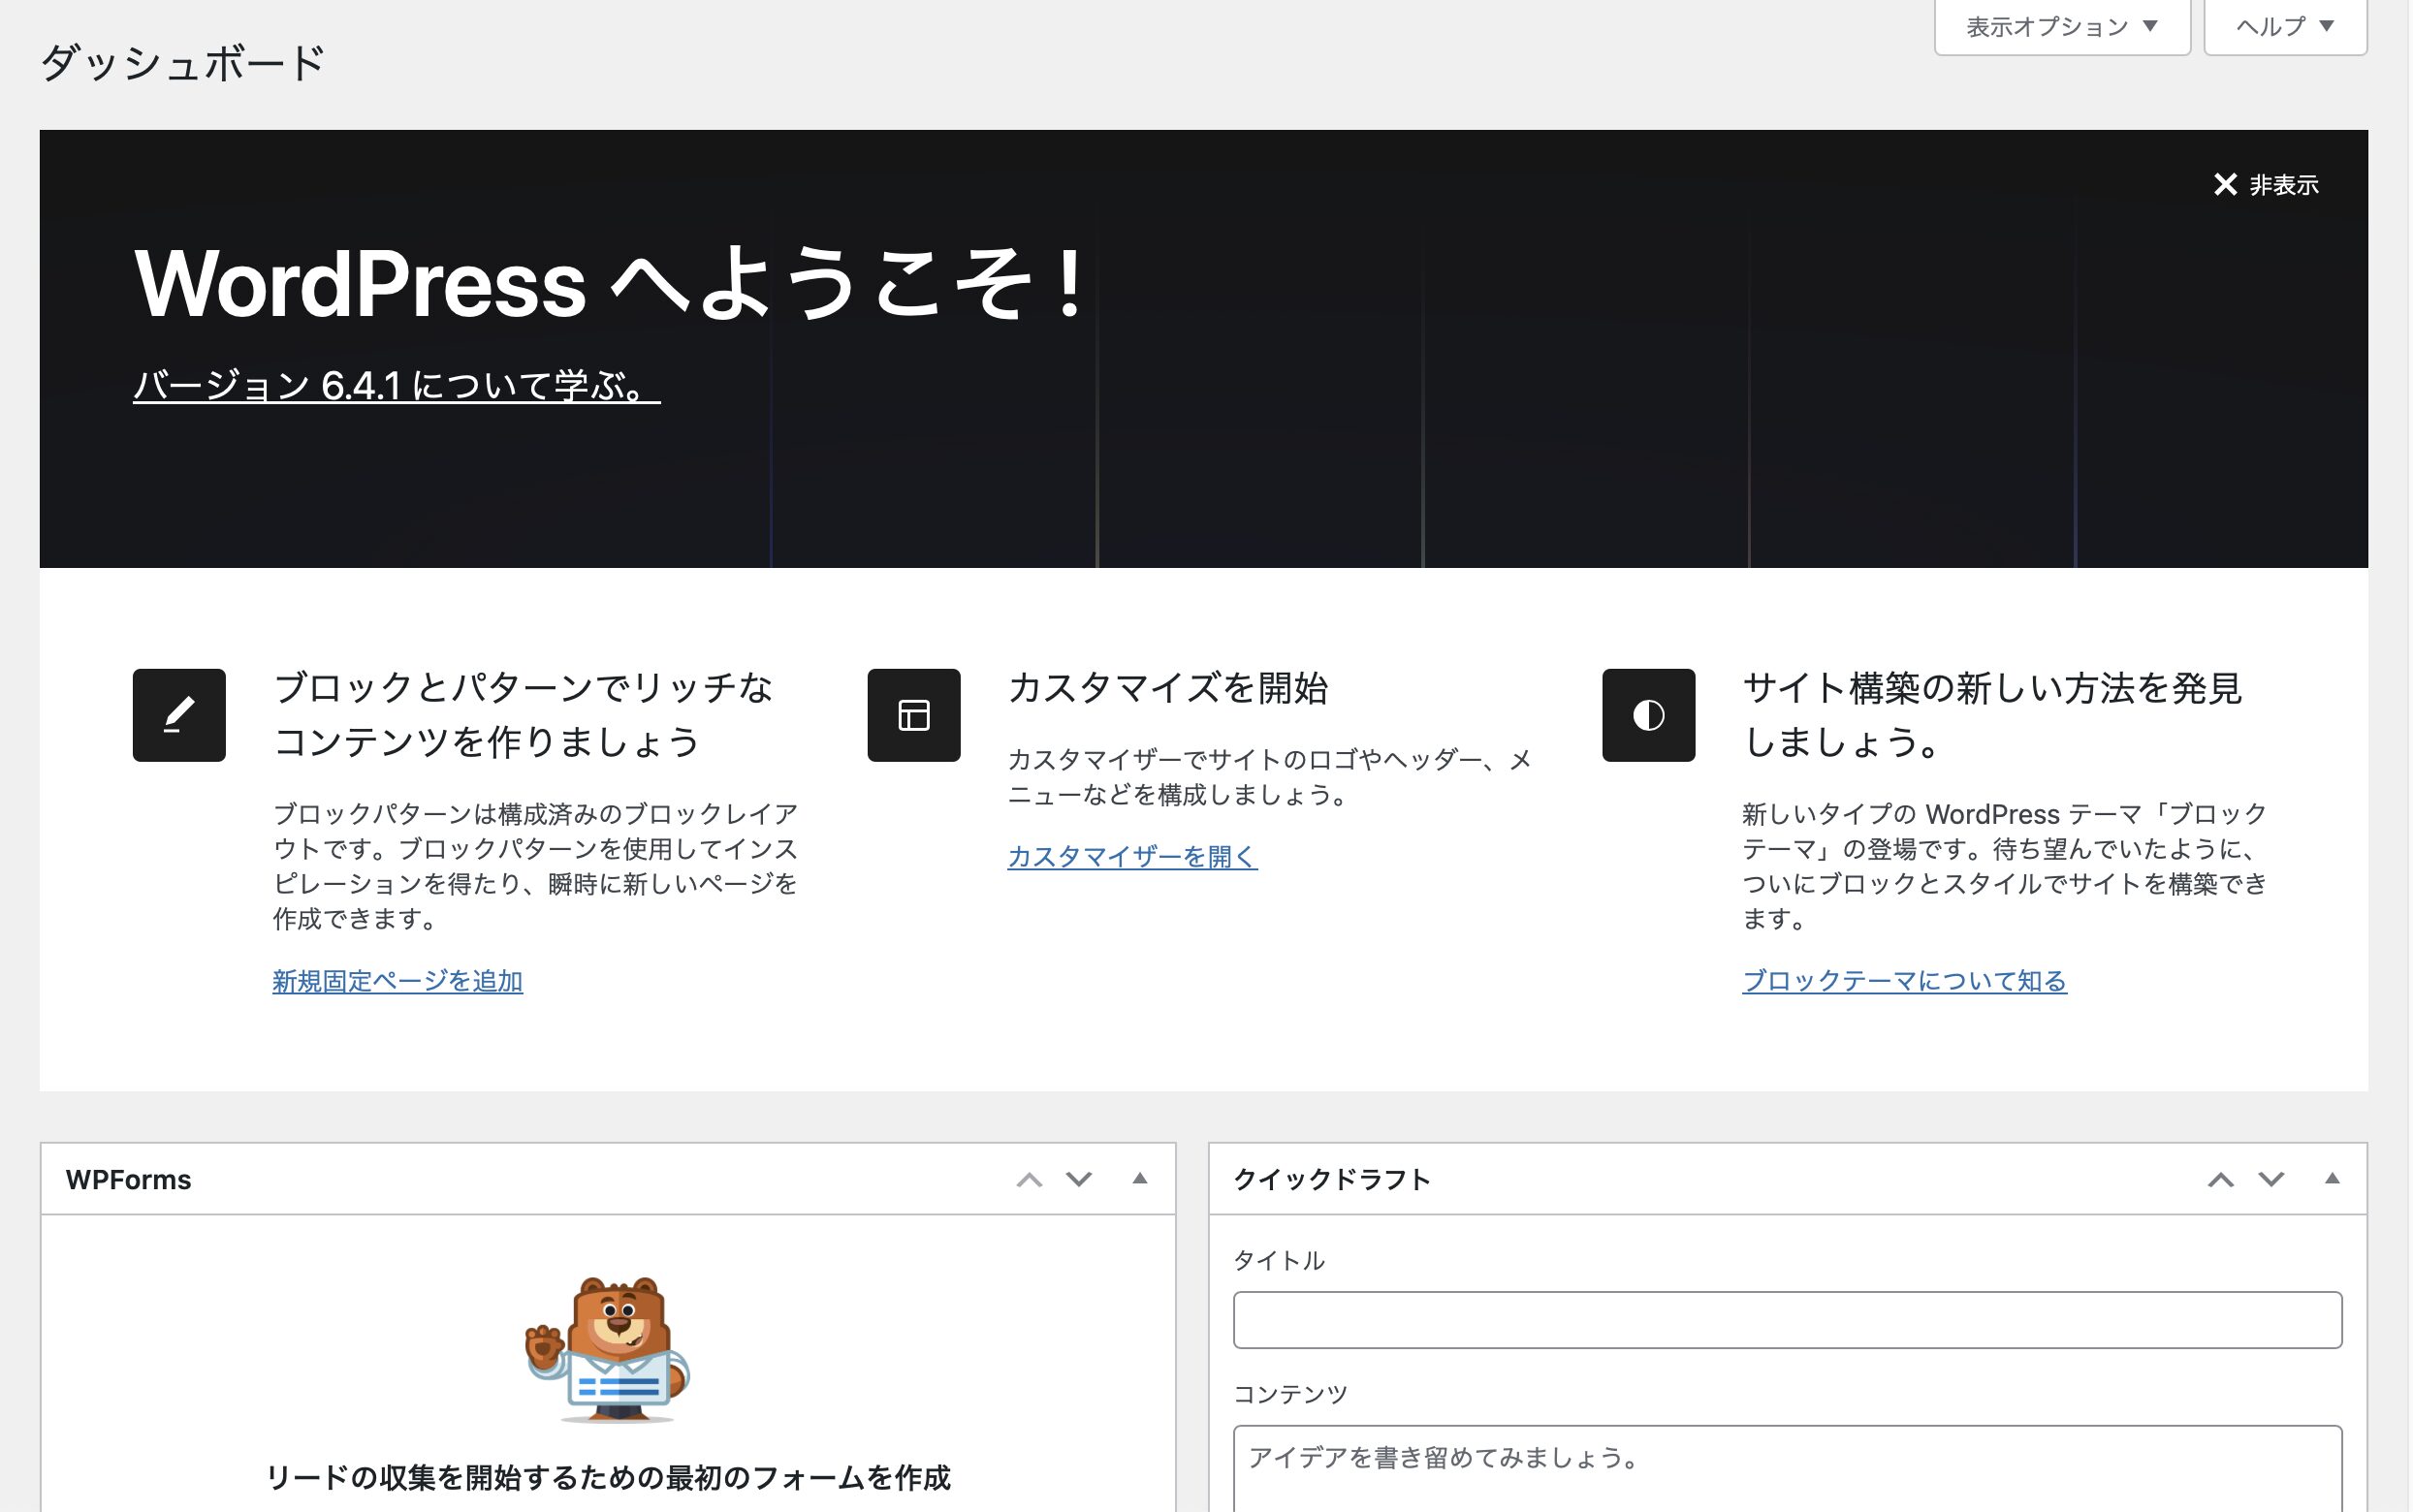
Task: Open the バージョン 6.4.1 について学ぶ link
Action: [x=396, y=386]
